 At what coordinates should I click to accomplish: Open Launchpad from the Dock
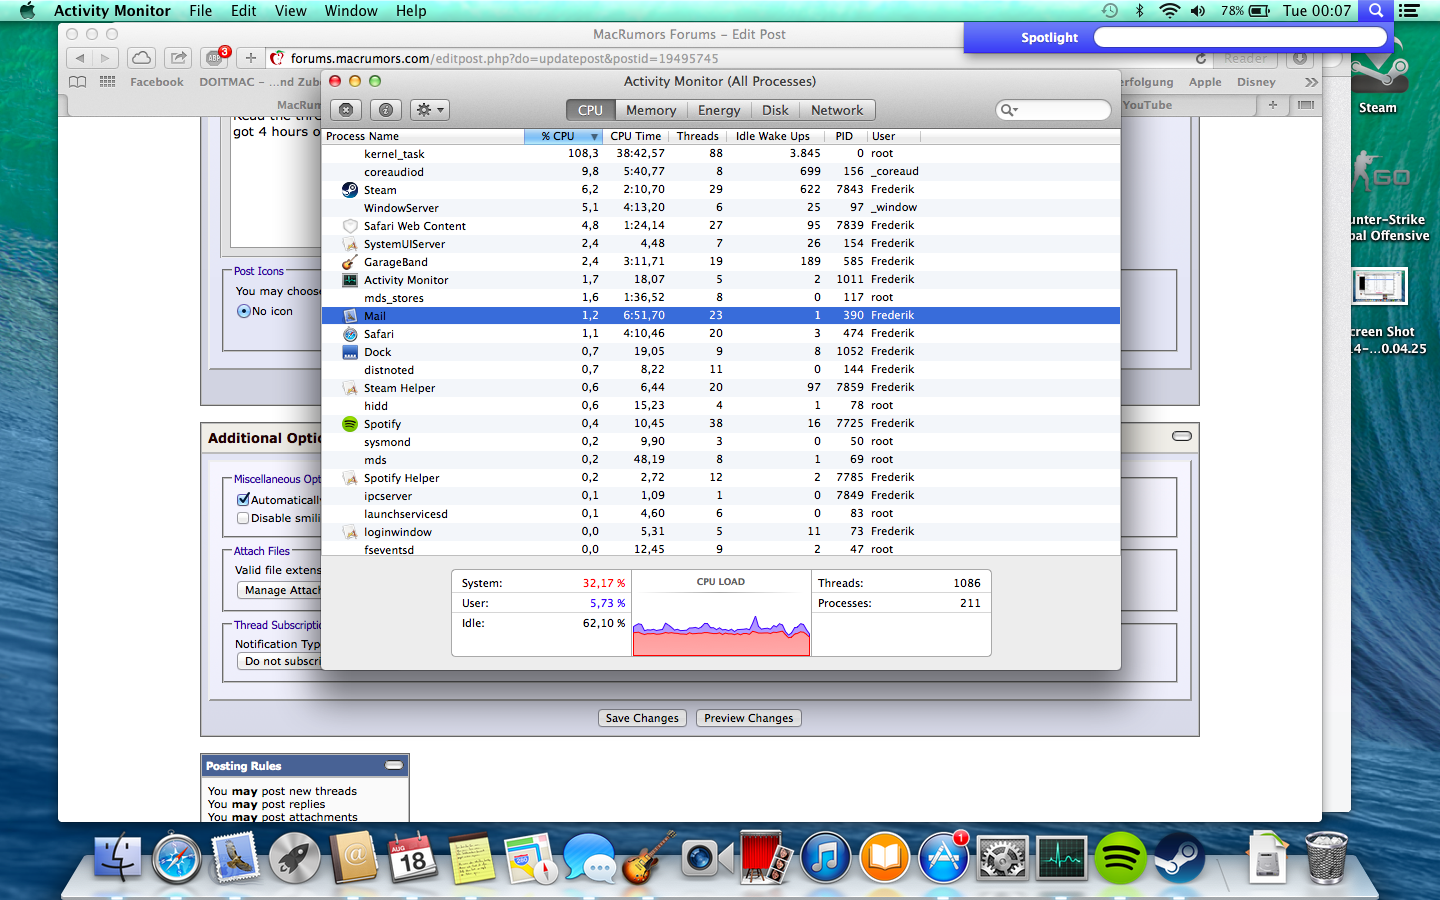coord(295,858)
